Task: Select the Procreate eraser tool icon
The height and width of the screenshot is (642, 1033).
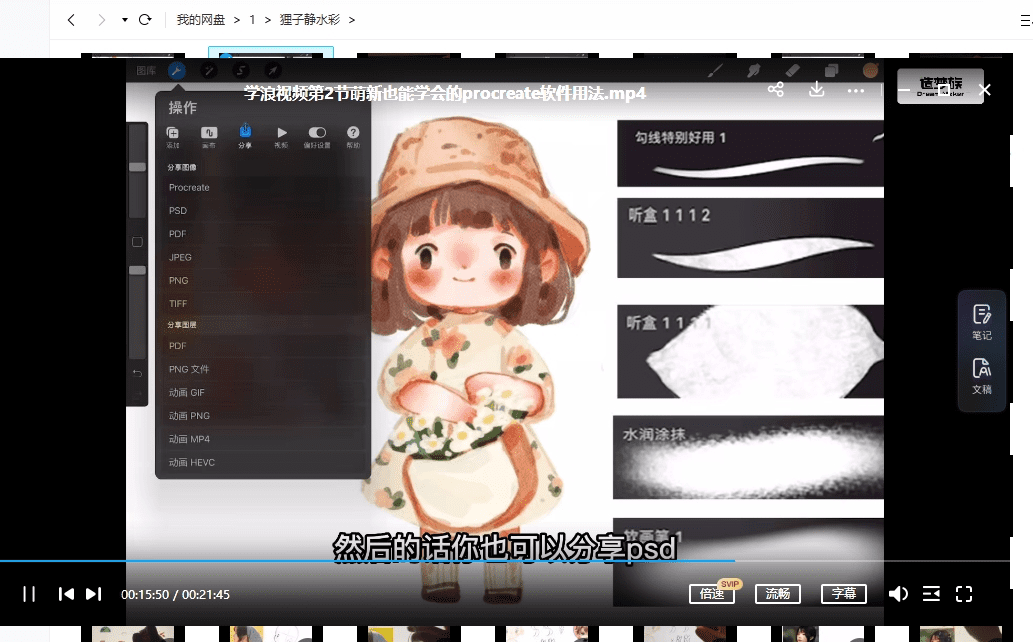Action: pos(793,71)
